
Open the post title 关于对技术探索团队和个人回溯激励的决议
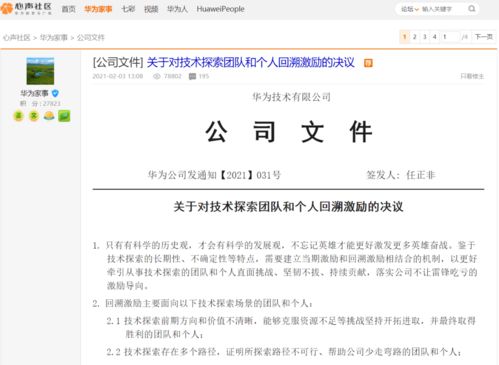point(251,62)
